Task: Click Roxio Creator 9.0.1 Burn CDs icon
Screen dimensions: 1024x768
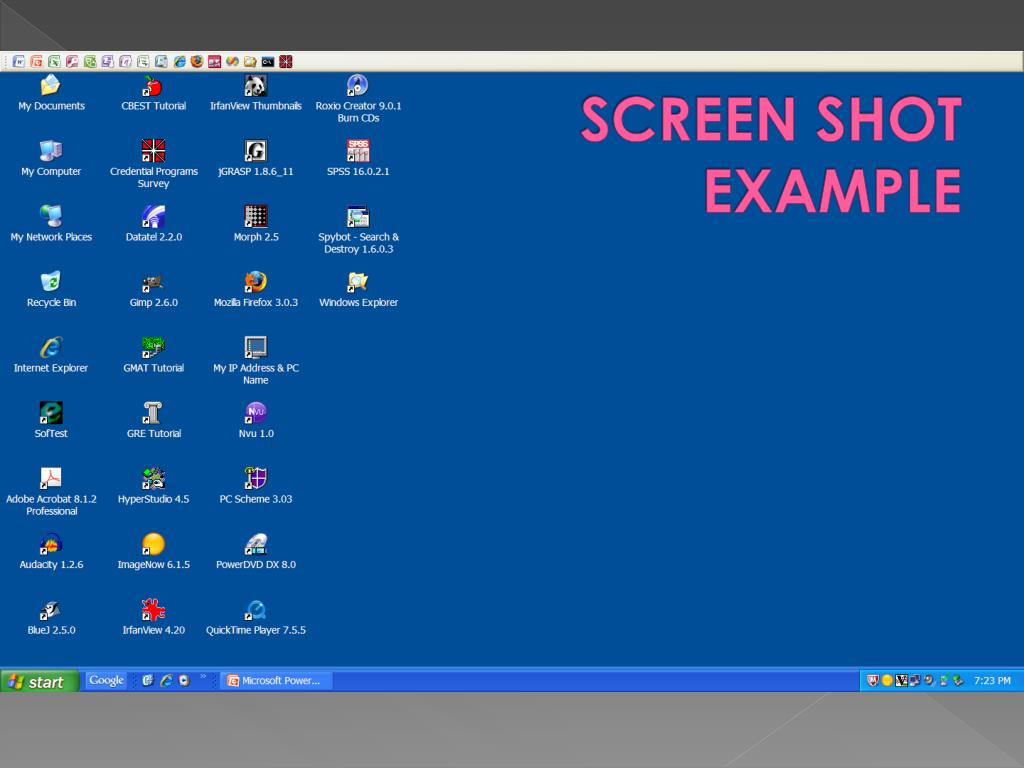Action: click(x=358, y=99)
